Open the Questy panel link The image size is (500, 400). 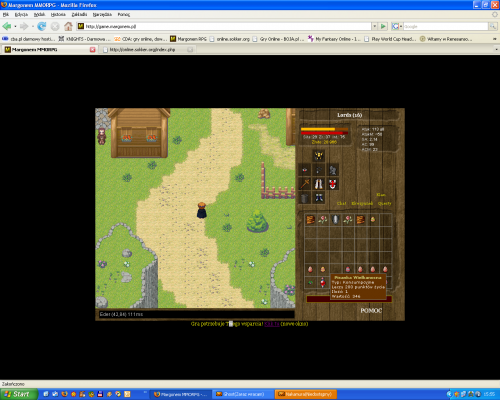click(384, 203)
